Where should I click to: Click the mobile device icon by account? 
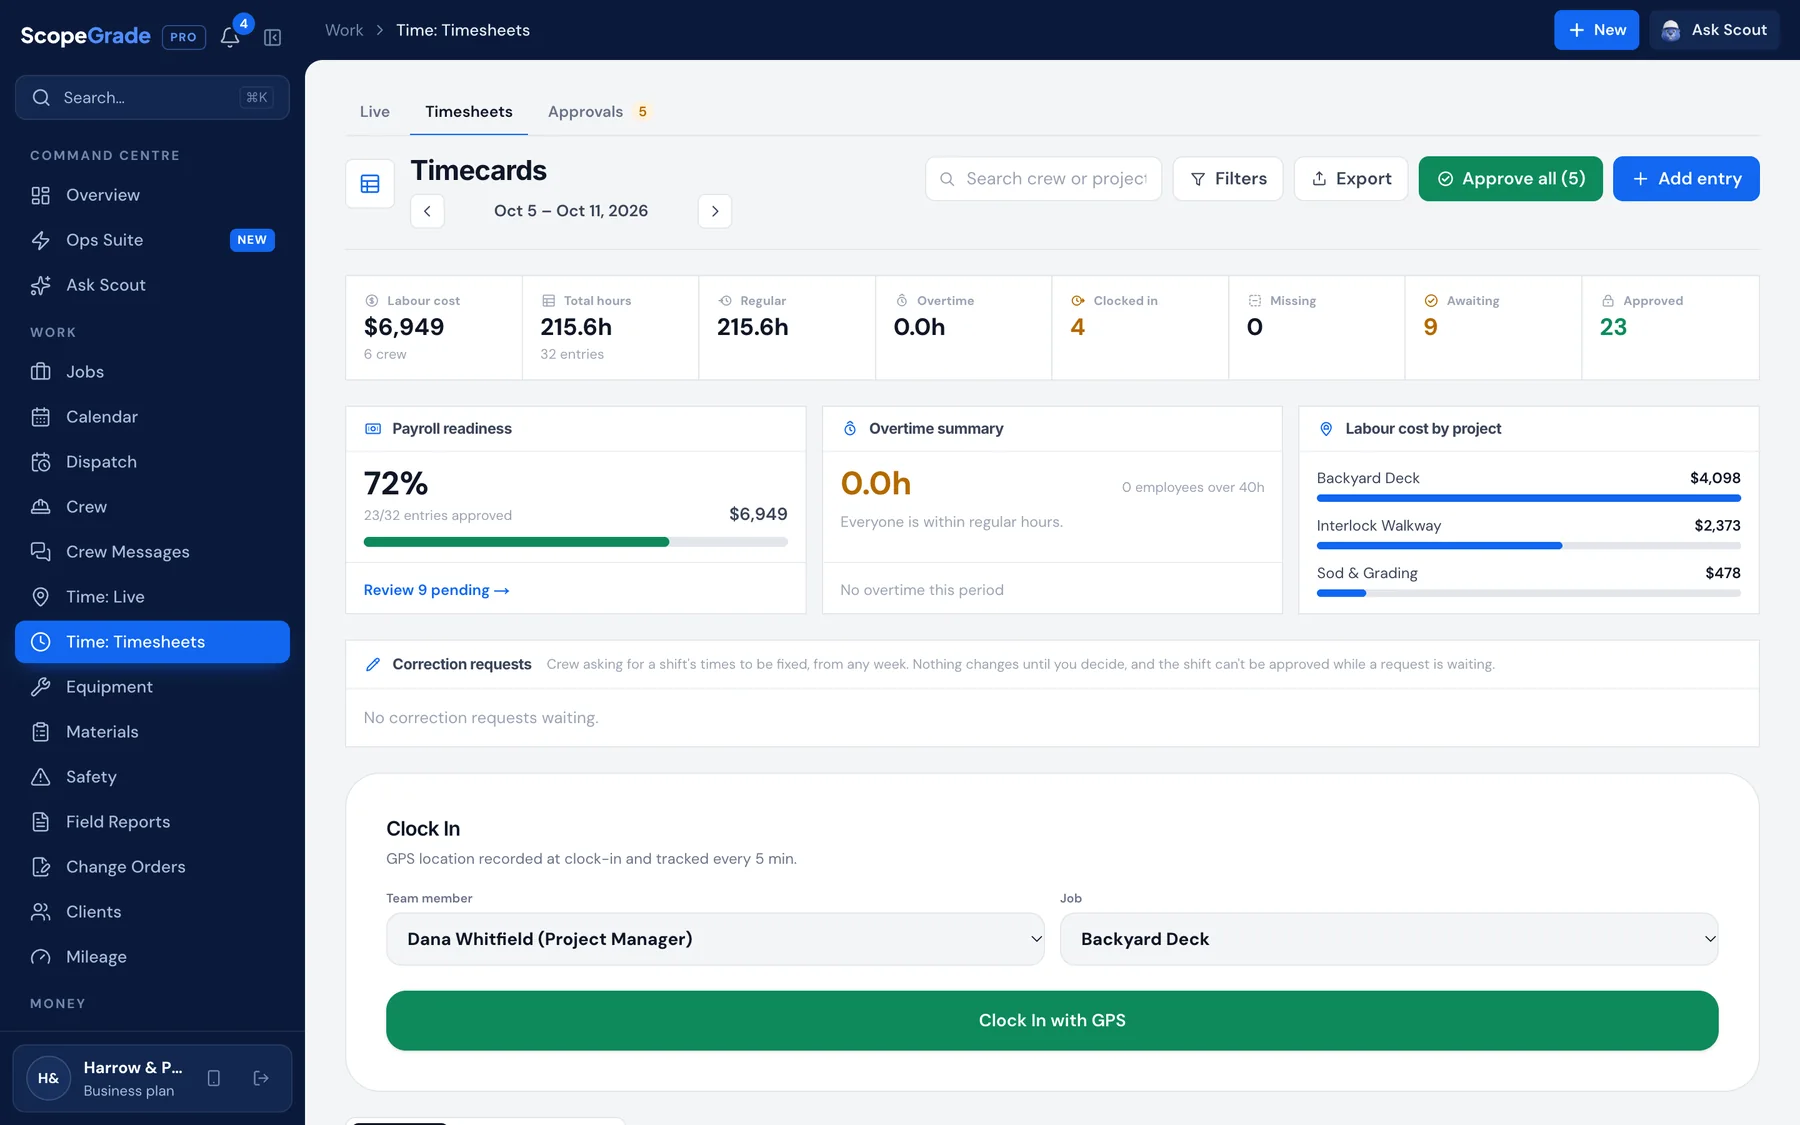pos(214,1078)
